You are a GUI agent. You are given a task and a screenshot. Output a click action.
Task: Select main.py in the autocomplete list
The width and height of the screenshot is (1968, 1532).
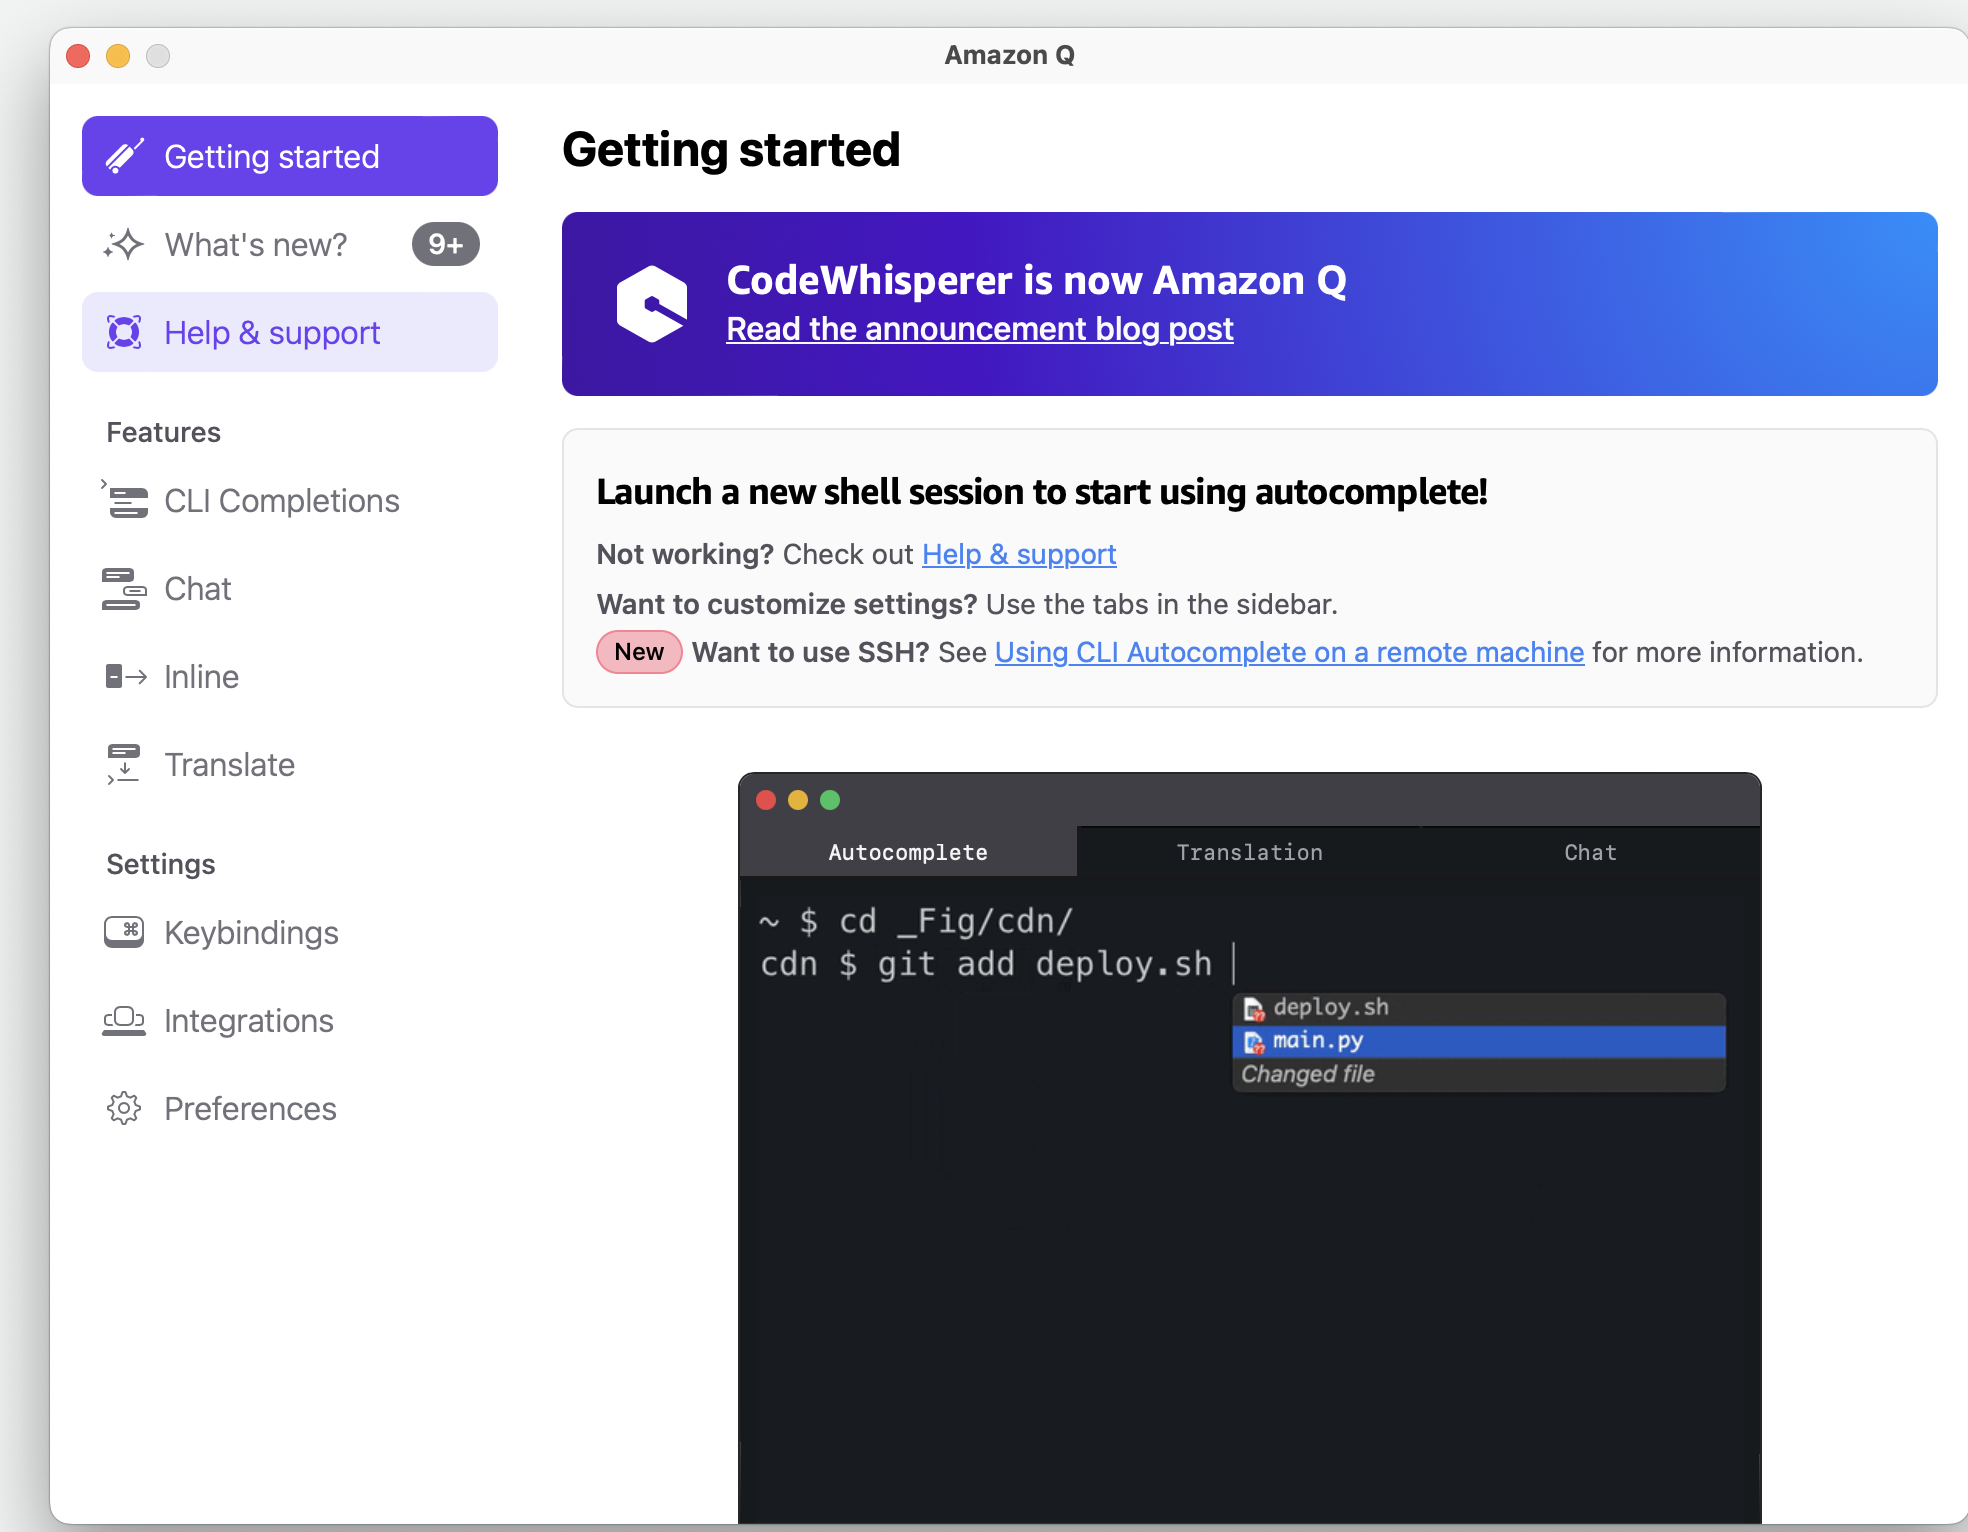point(1479,1041)
